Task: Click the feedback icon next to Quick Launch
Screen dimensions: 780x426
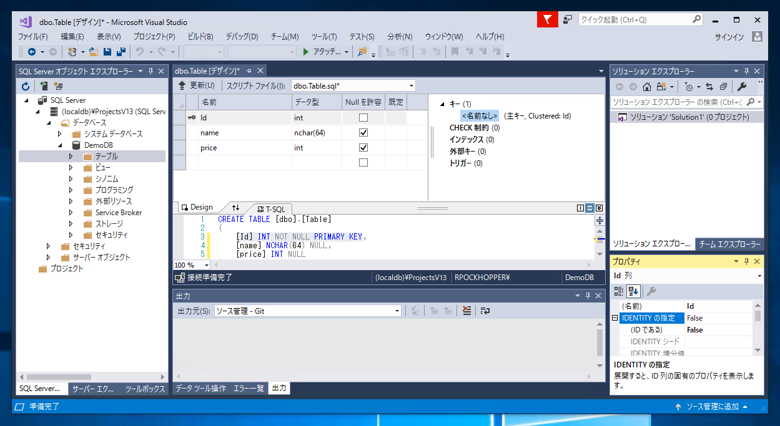Action: 568,19
